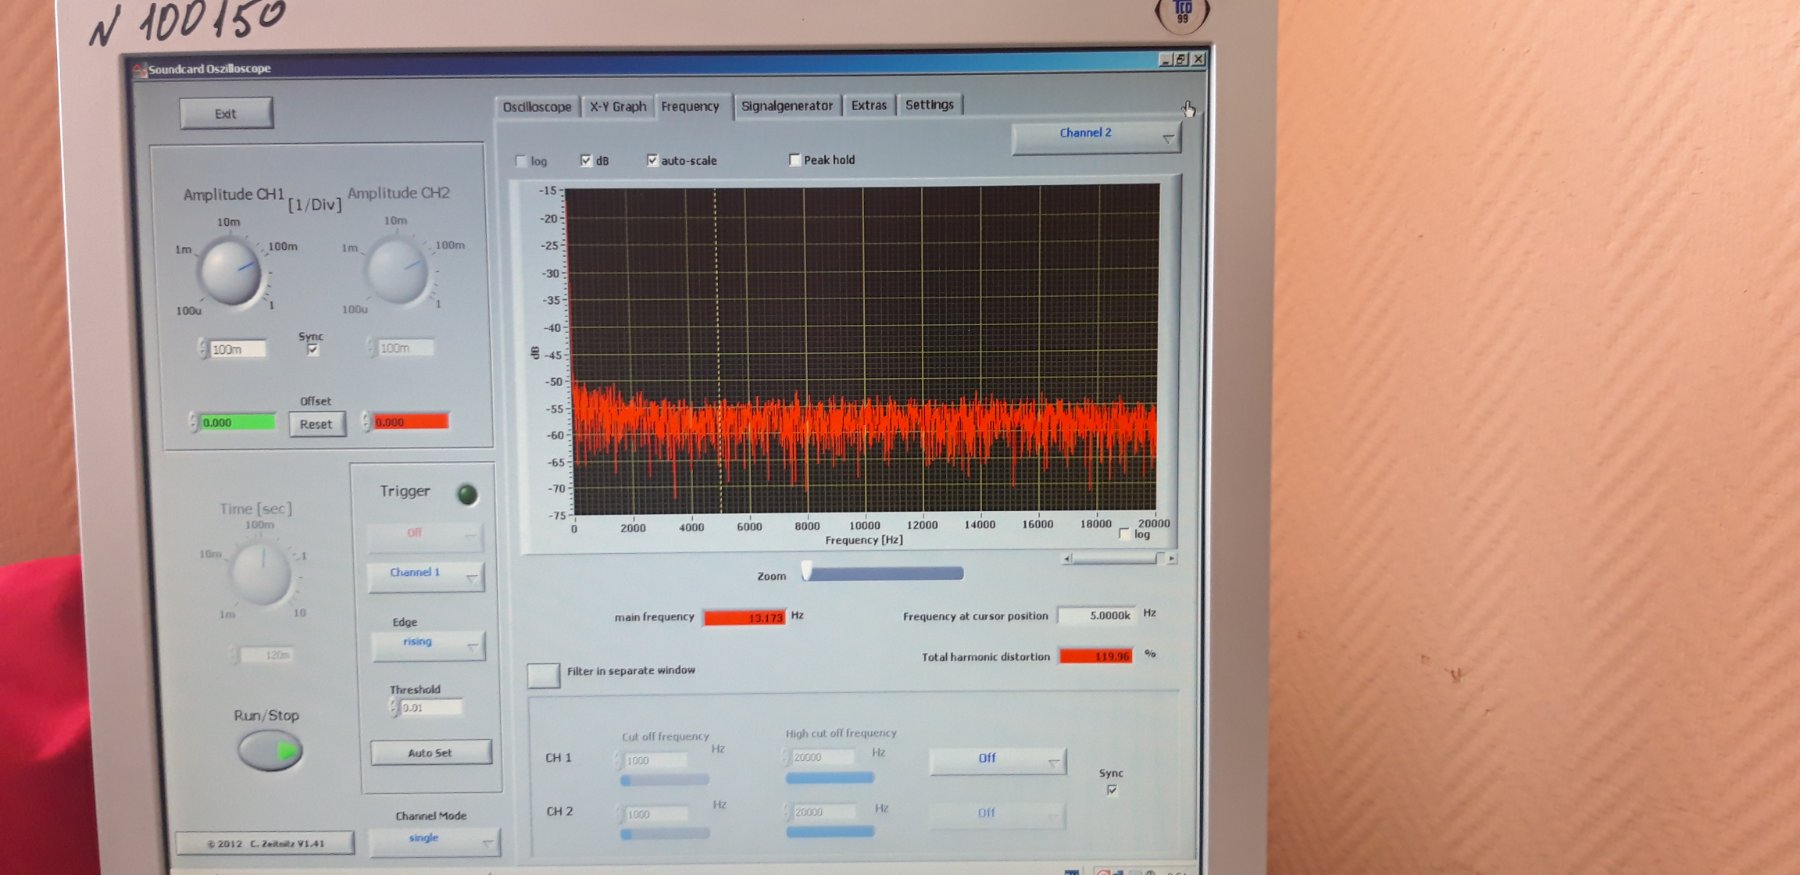The height and width of the screenshot is (875, 1800).
Task: Click the Zoom slider handle
Action: tap(806, 573)
